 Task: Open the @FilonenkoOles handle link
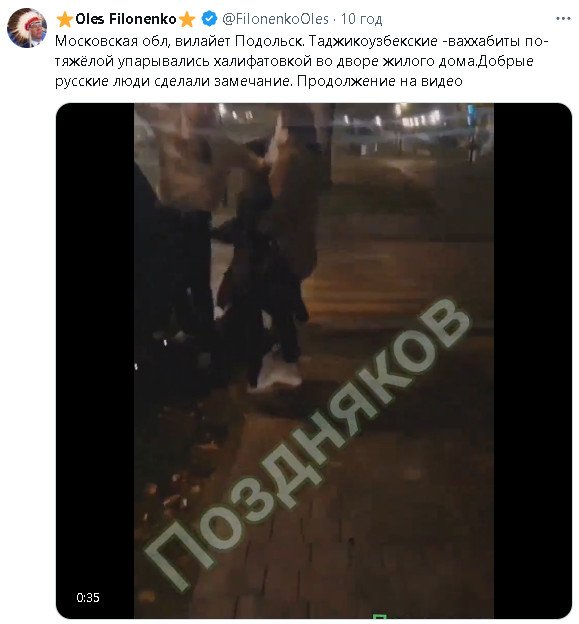click(275, 19)
